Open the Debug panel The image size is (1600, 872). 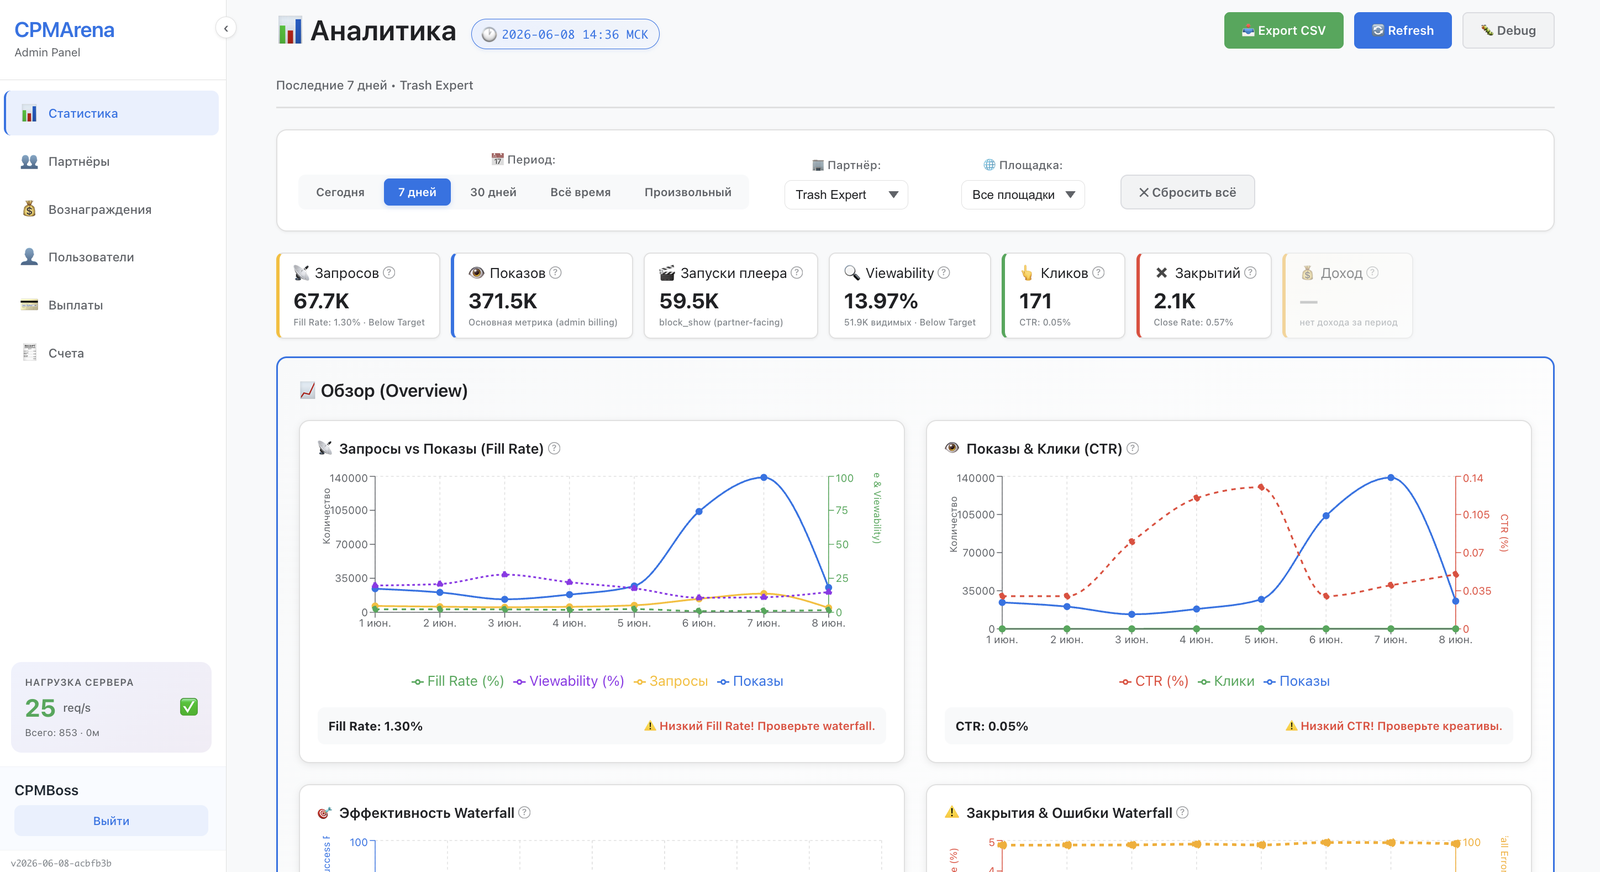[x=1508, y=30]
